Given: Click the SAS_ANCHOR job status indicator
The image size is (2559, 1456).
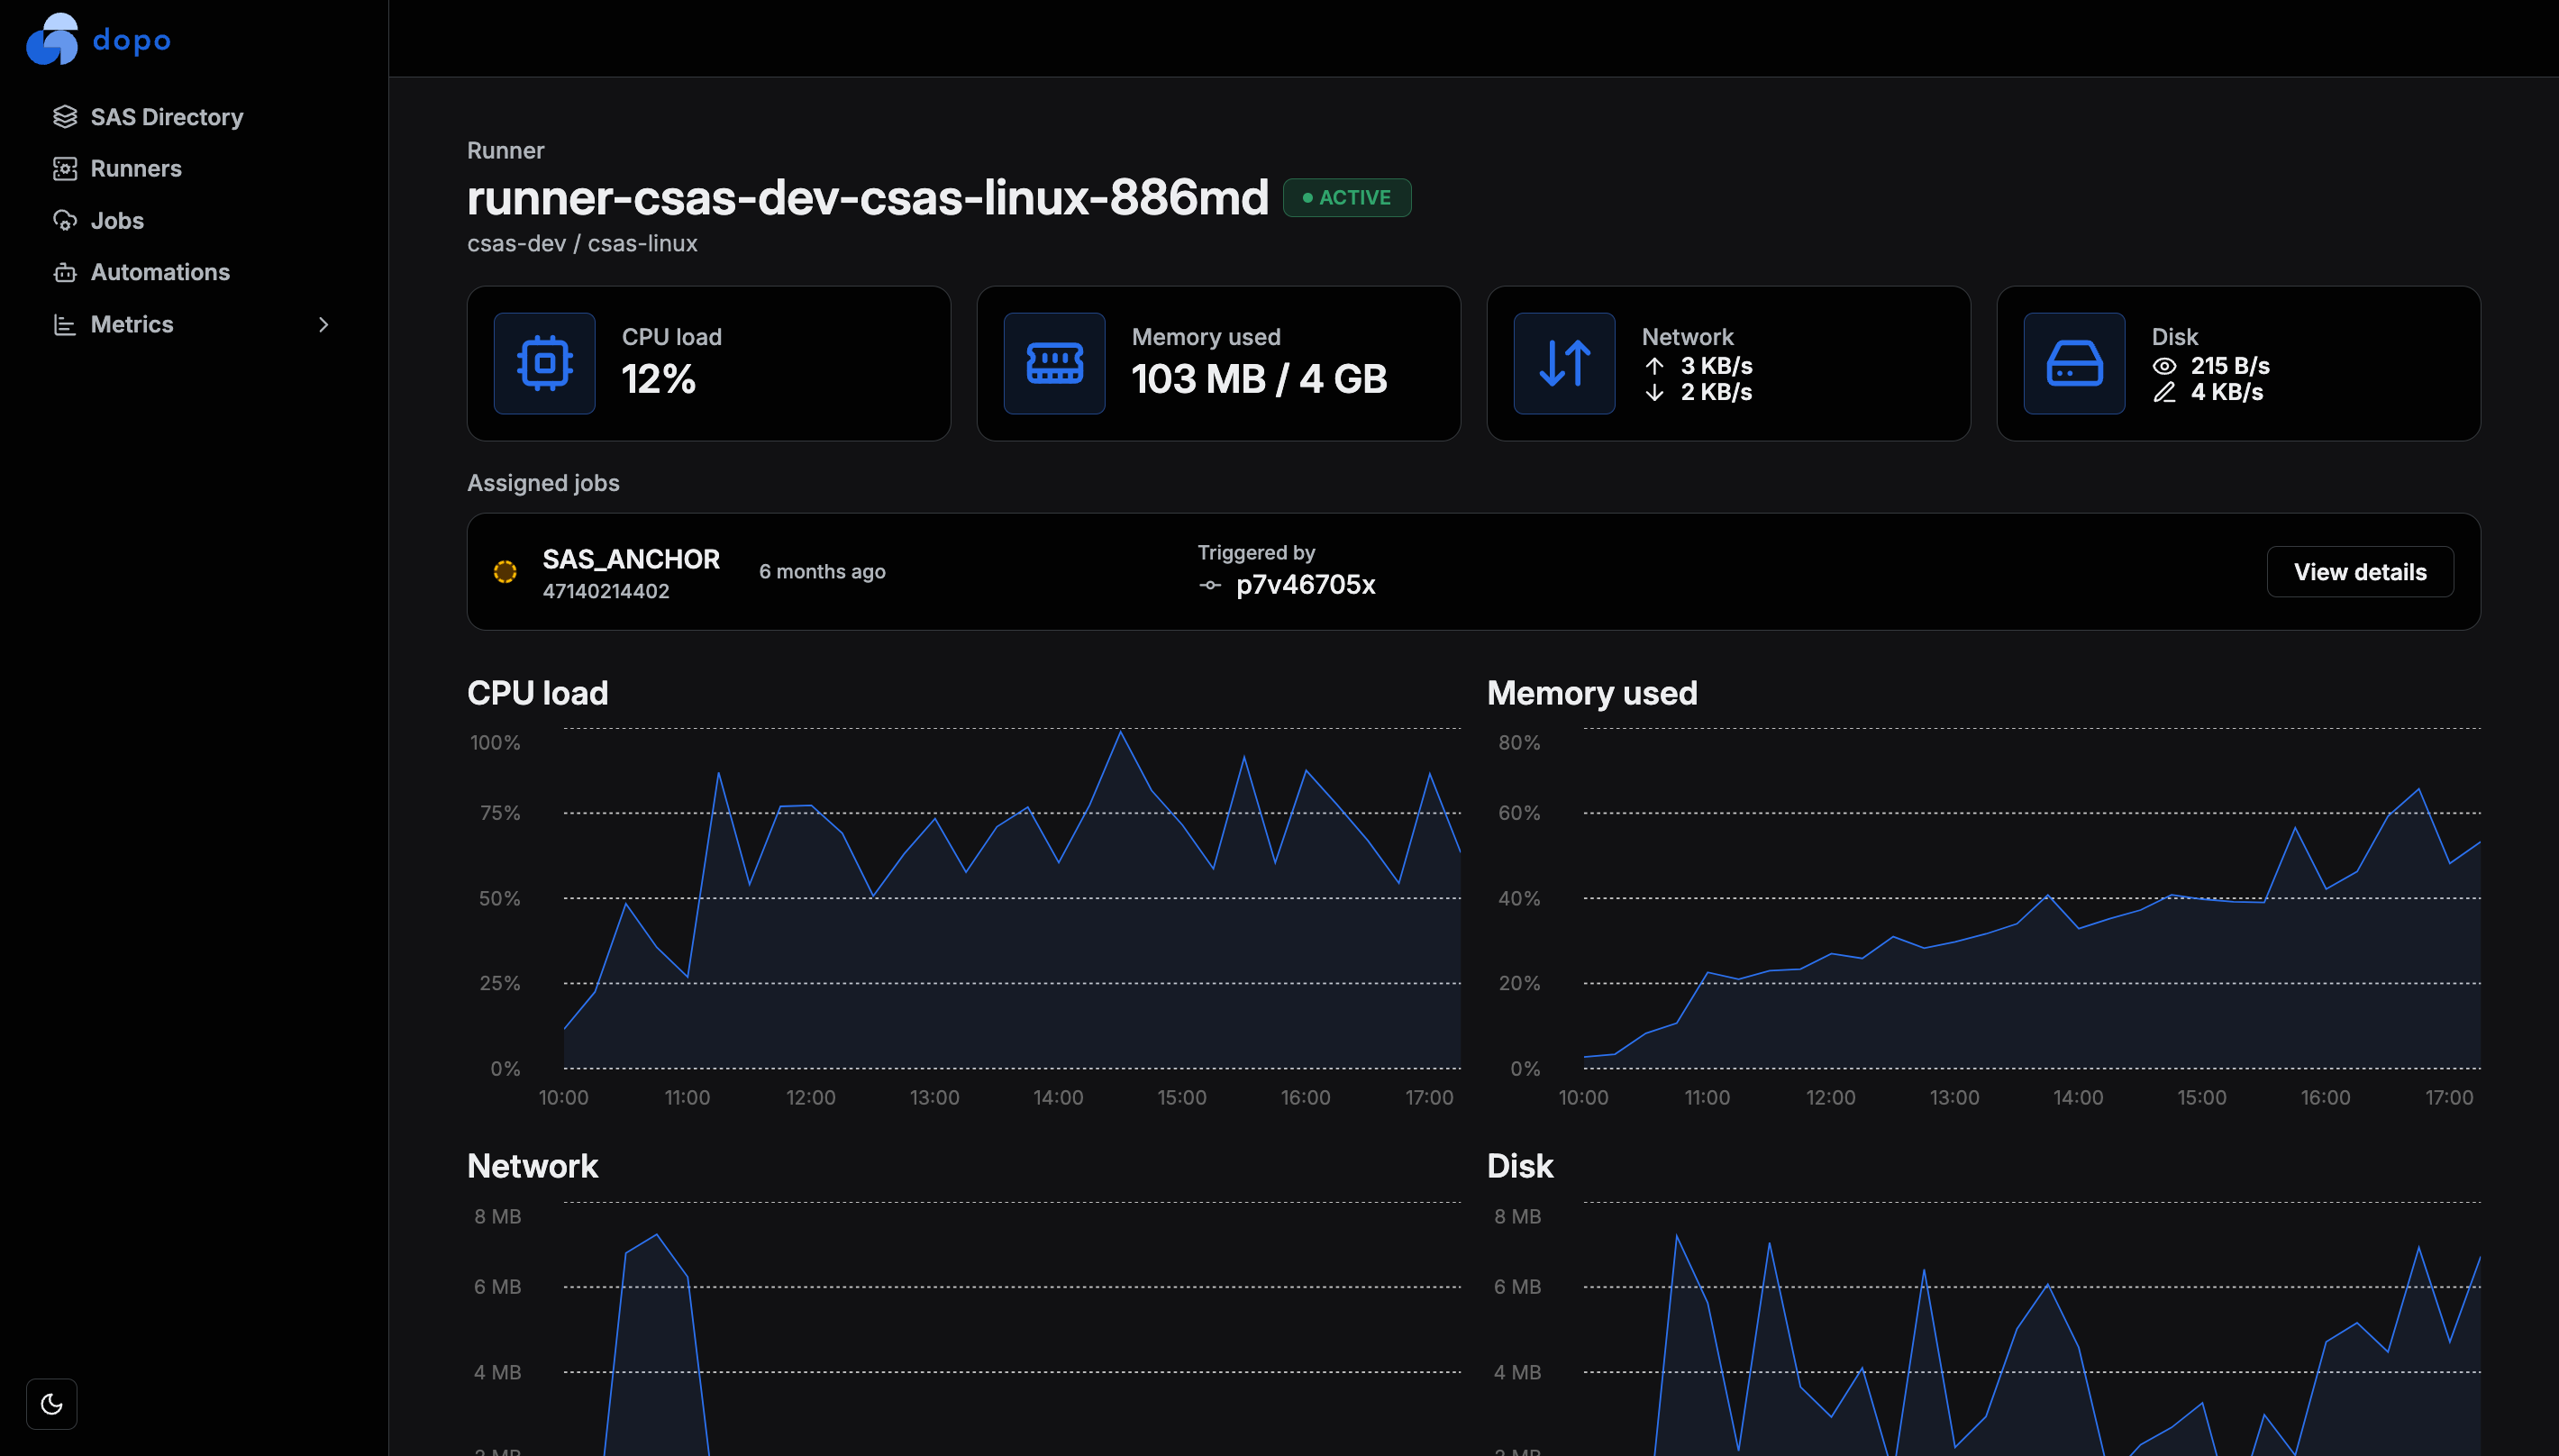Looking at the screenshot, I should pos(505,571).
